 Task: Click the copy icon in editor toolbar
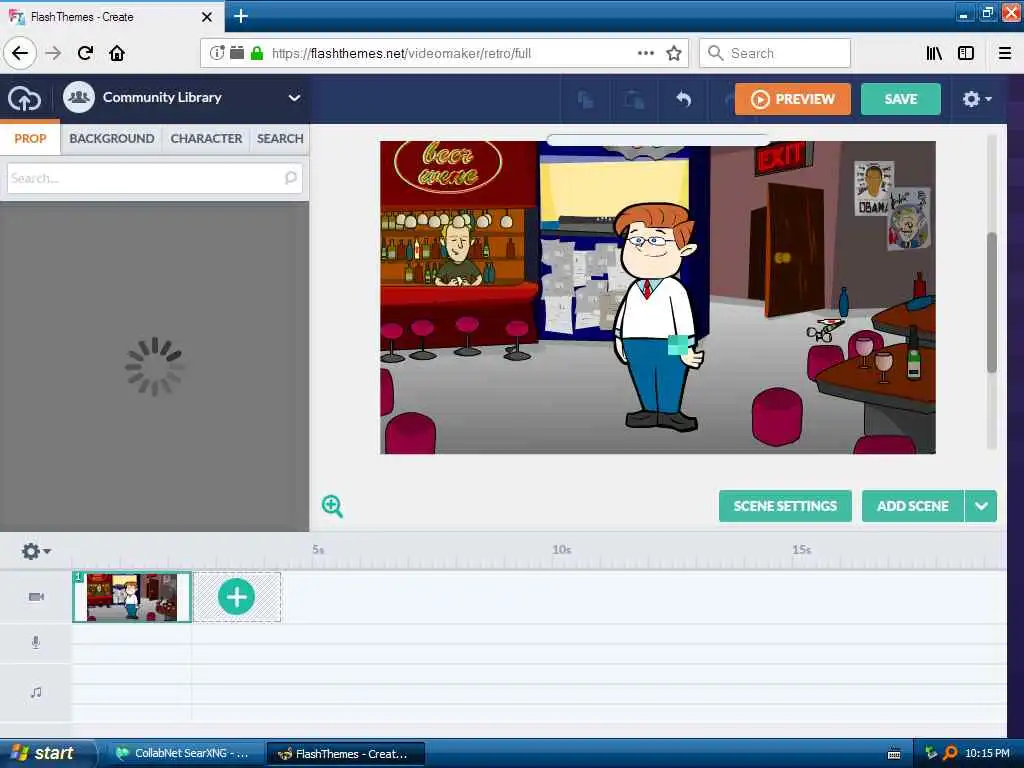585,99
